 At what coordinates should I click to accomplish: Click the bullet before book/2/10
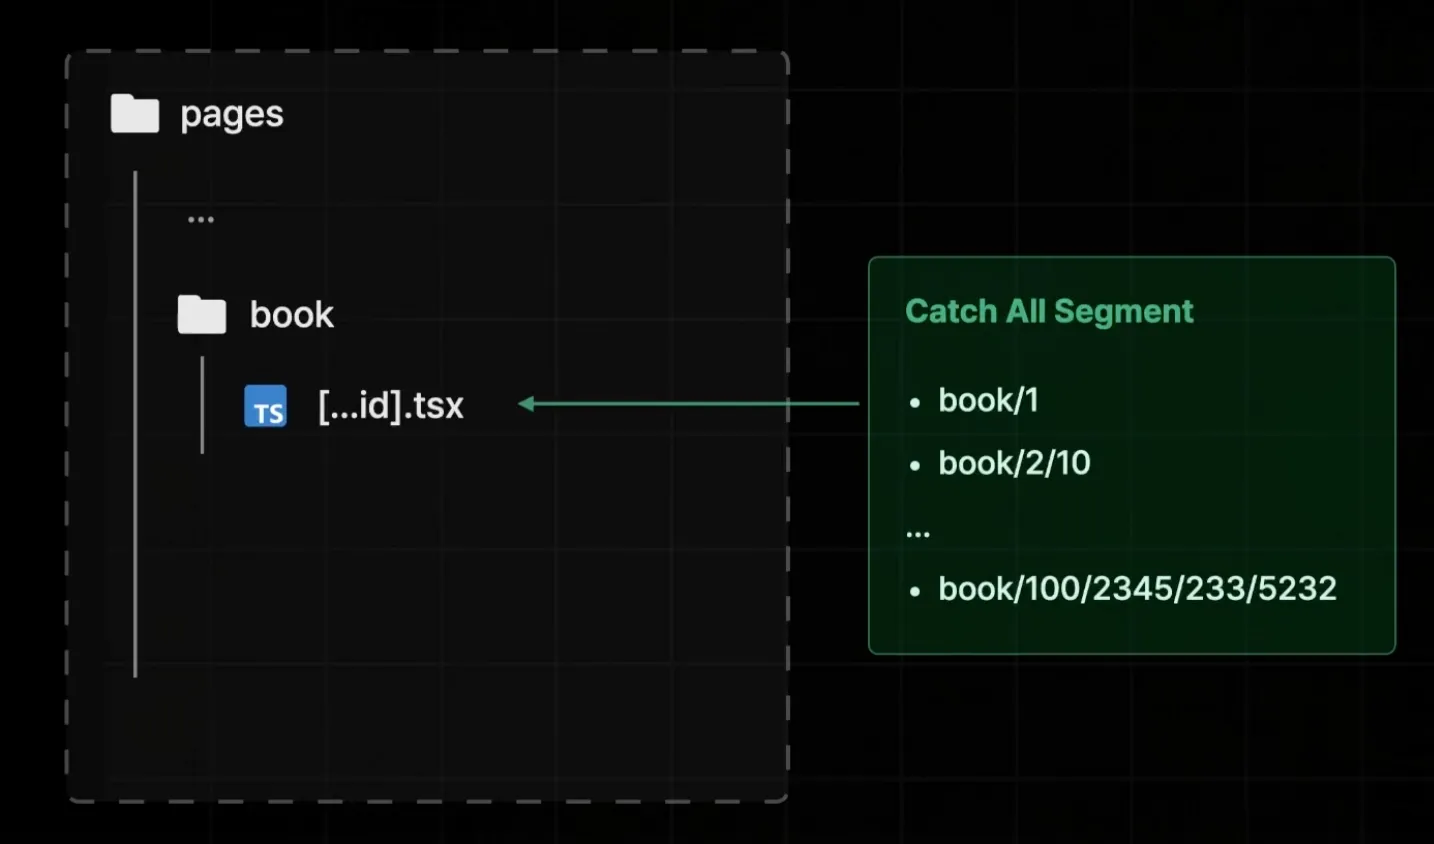[x=914, y=466]
